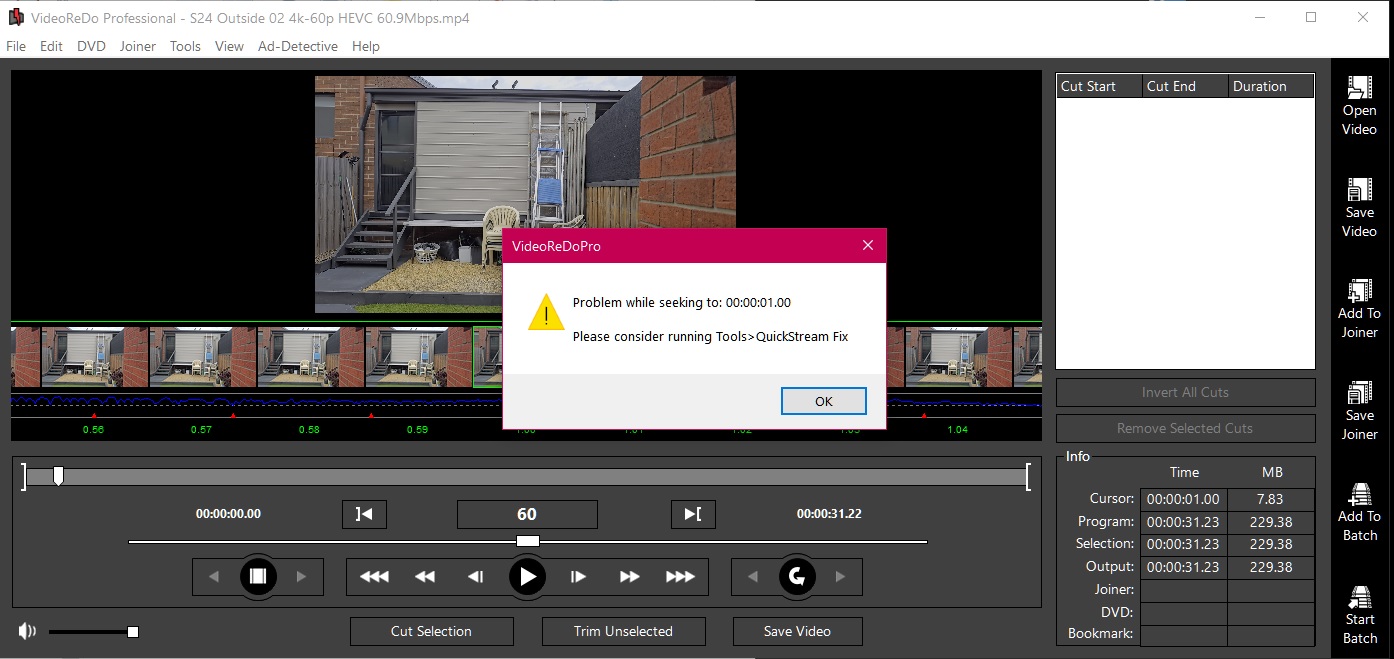
Task: Click the timeline label 1.04
Action: [x=957, y=430]
